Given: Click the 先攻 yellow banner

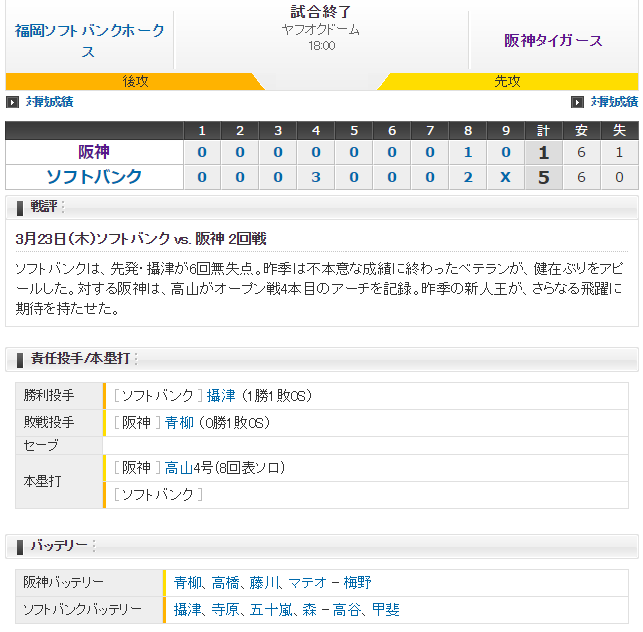Looking at the screenshot, I should (x=507, y=81).
